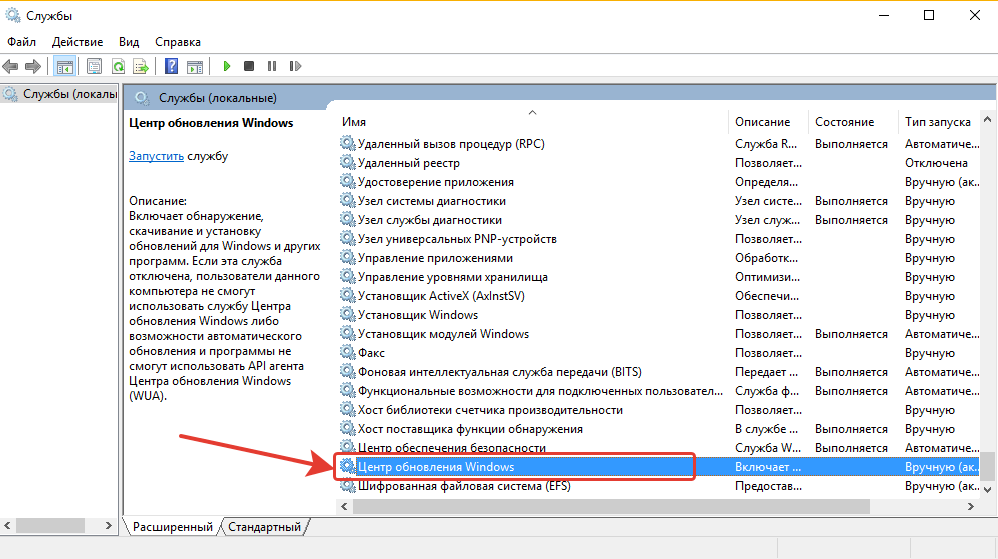This screenshot has height=559, width=998.
Task: Sort by the Имя column header
Action: [532, 122]
